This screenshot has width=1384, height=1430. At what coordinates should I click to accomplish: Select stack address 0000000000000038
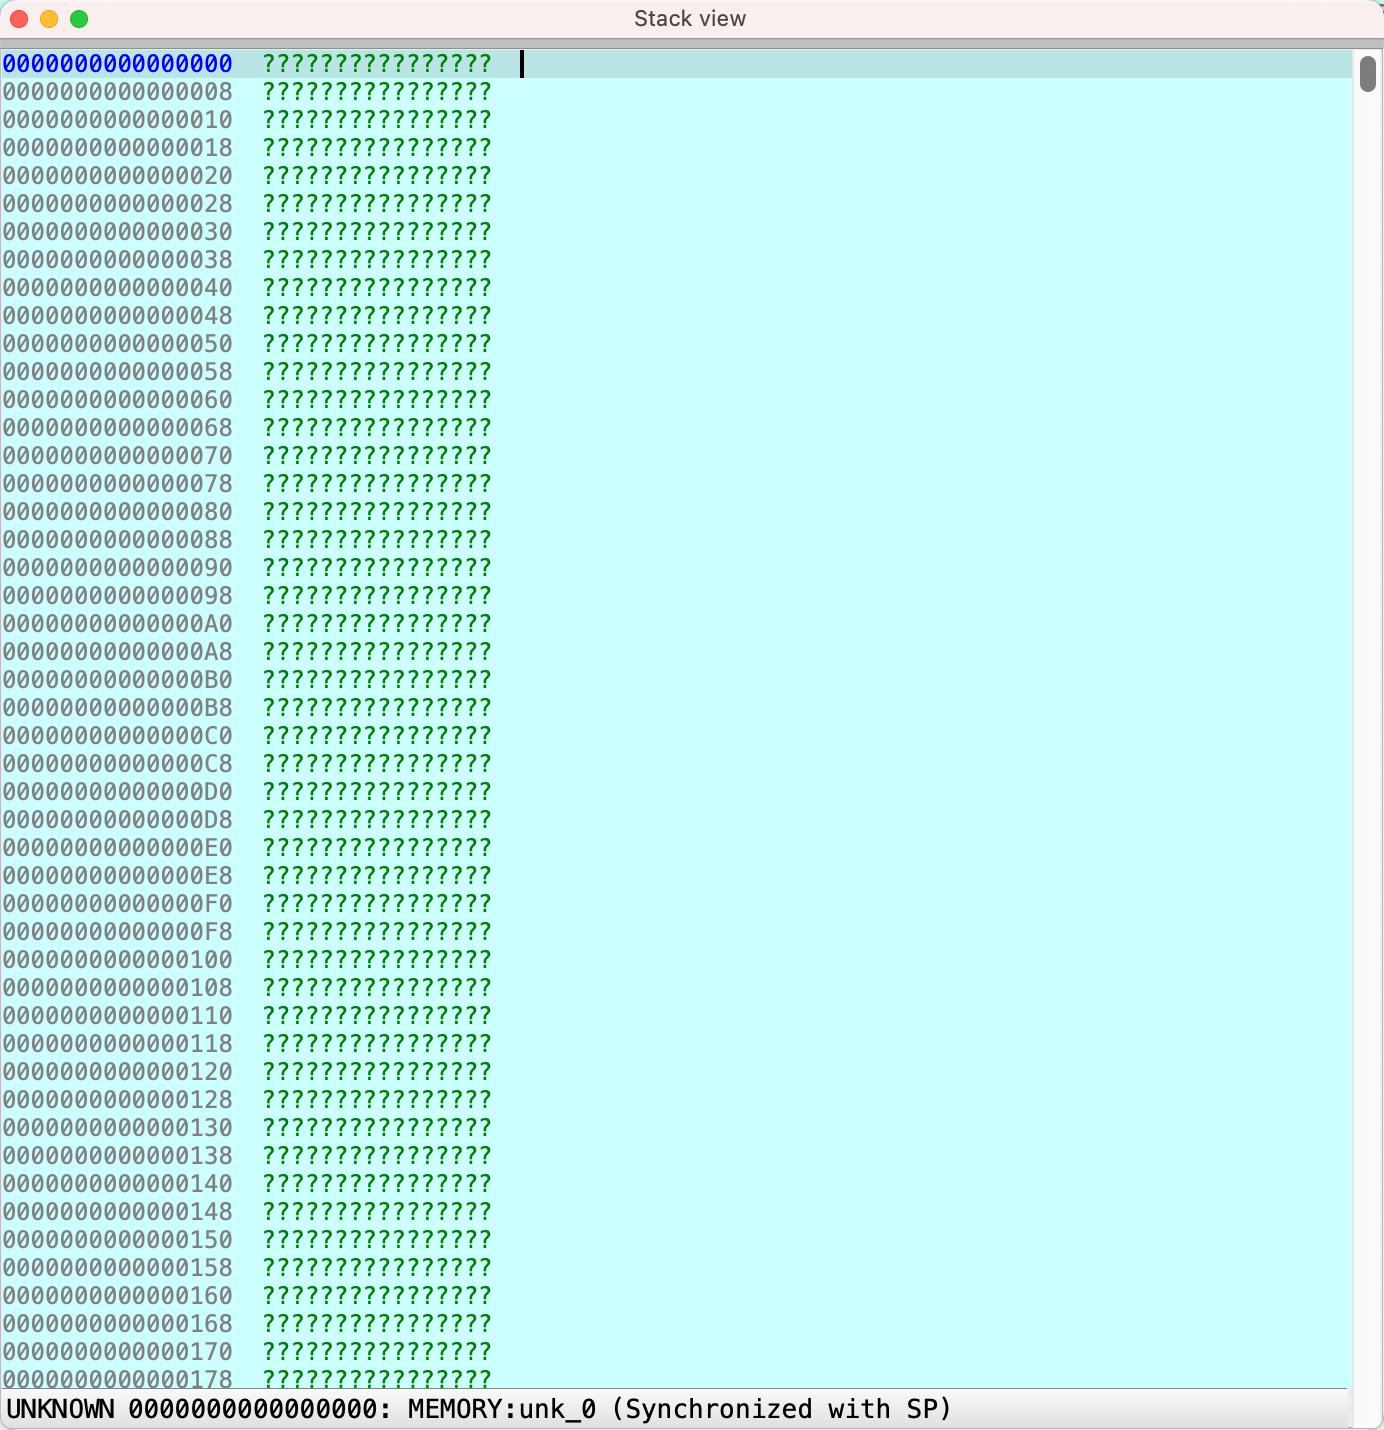118,260
